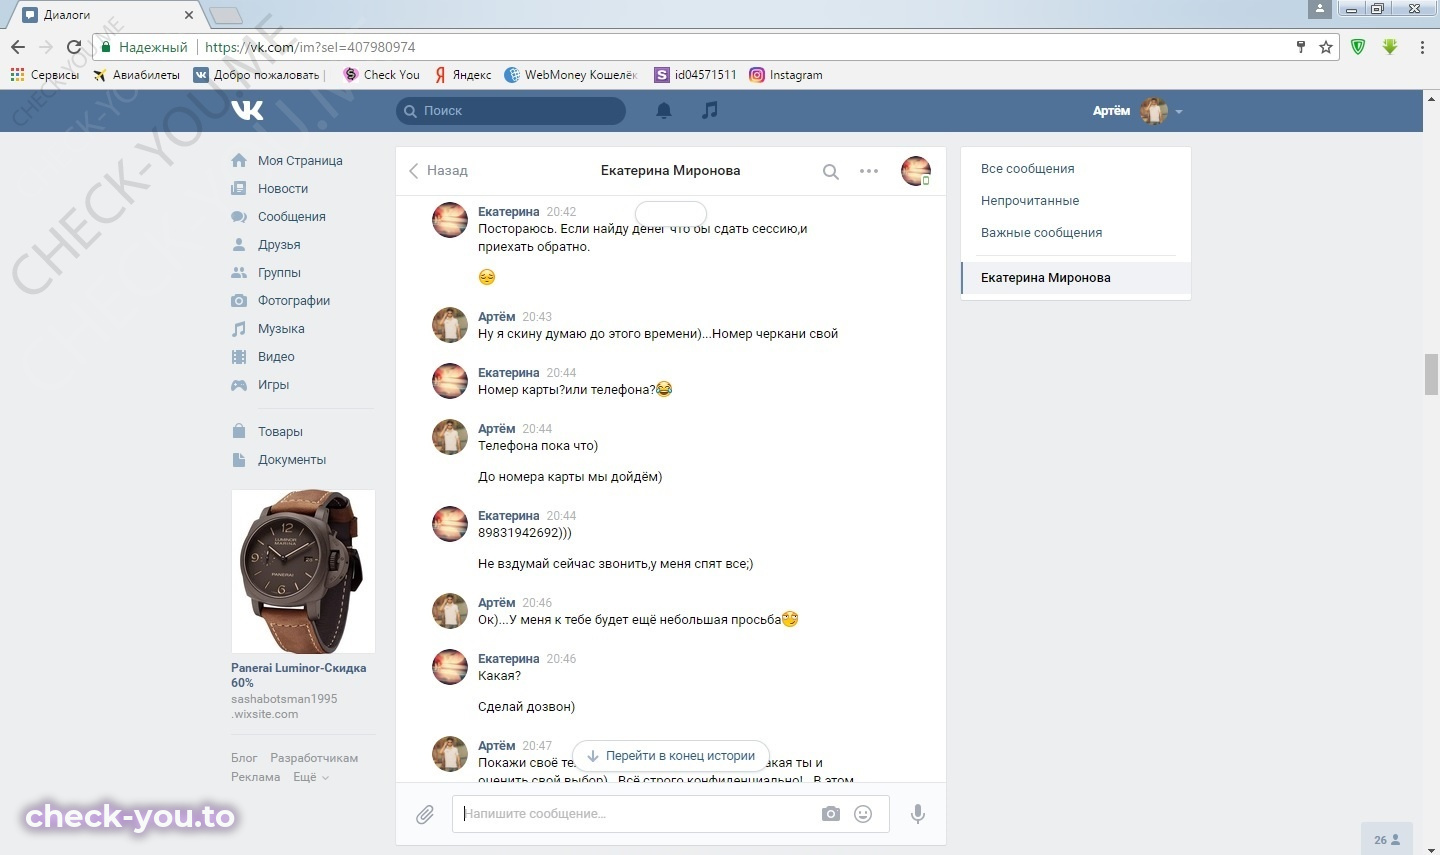Open Chrome's three-dot menu
Viewport: 1440px width, 855px height.
pyautogui.click(x=1422, y=47)
